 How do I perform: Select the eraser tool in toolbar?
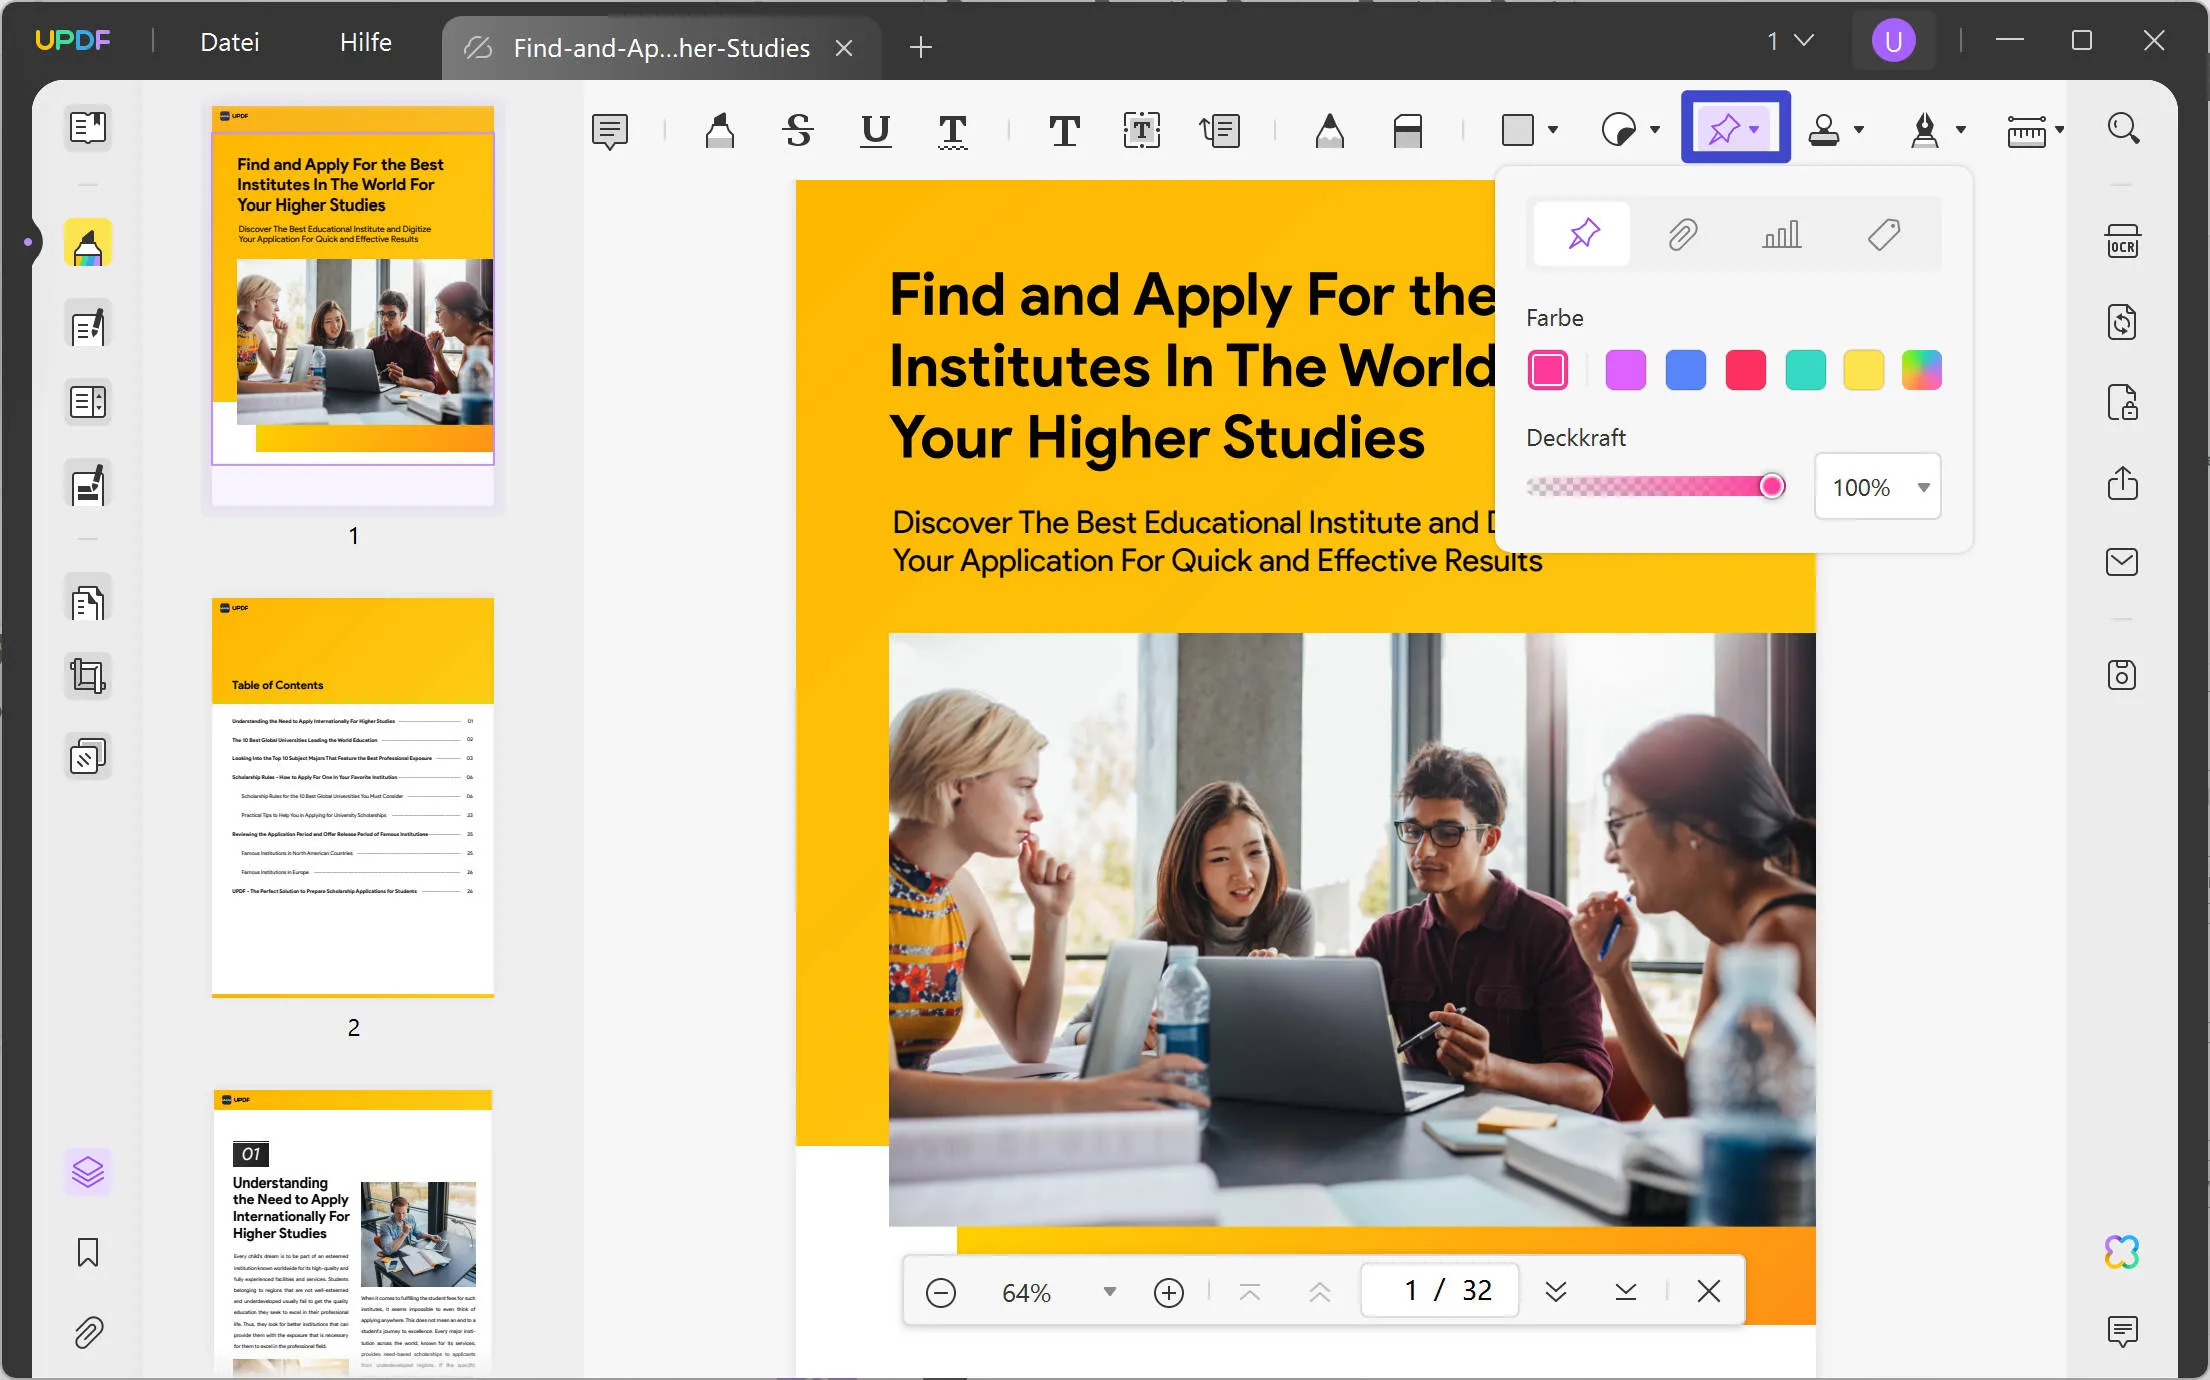tap(1407, 130)
